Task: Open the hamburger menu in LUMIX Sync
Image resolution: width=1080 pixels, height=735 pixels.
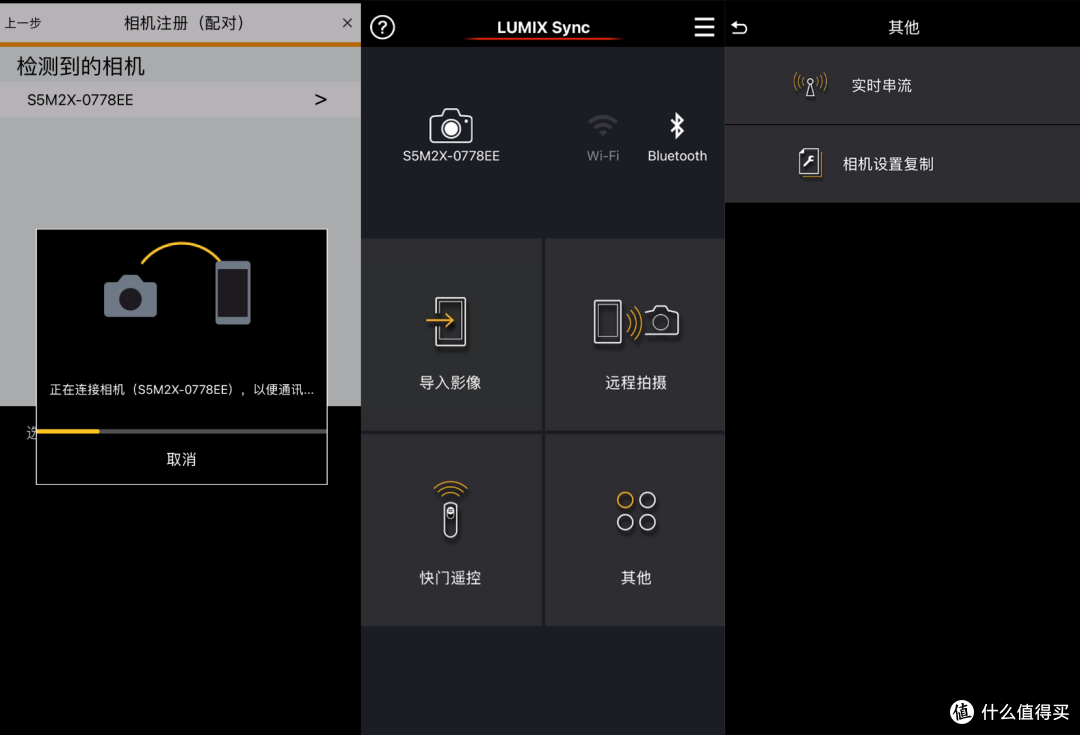Action: [704, 28]
